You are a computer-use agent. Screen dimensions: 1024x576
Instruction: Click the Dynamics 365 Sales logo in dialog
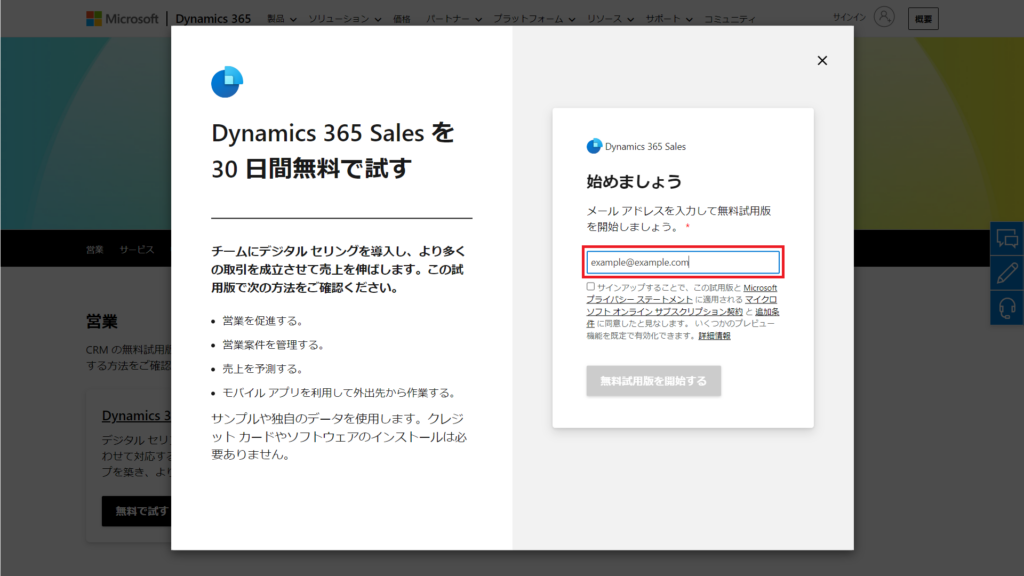(x=227, y=82)
